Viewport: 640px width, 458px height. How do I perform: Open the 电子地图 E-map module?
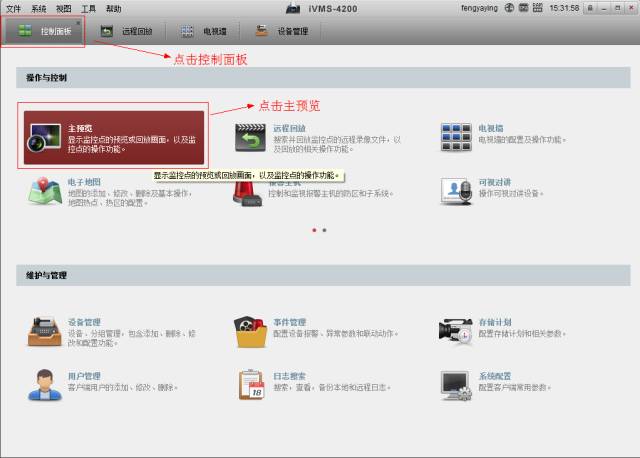coord(45,190)
